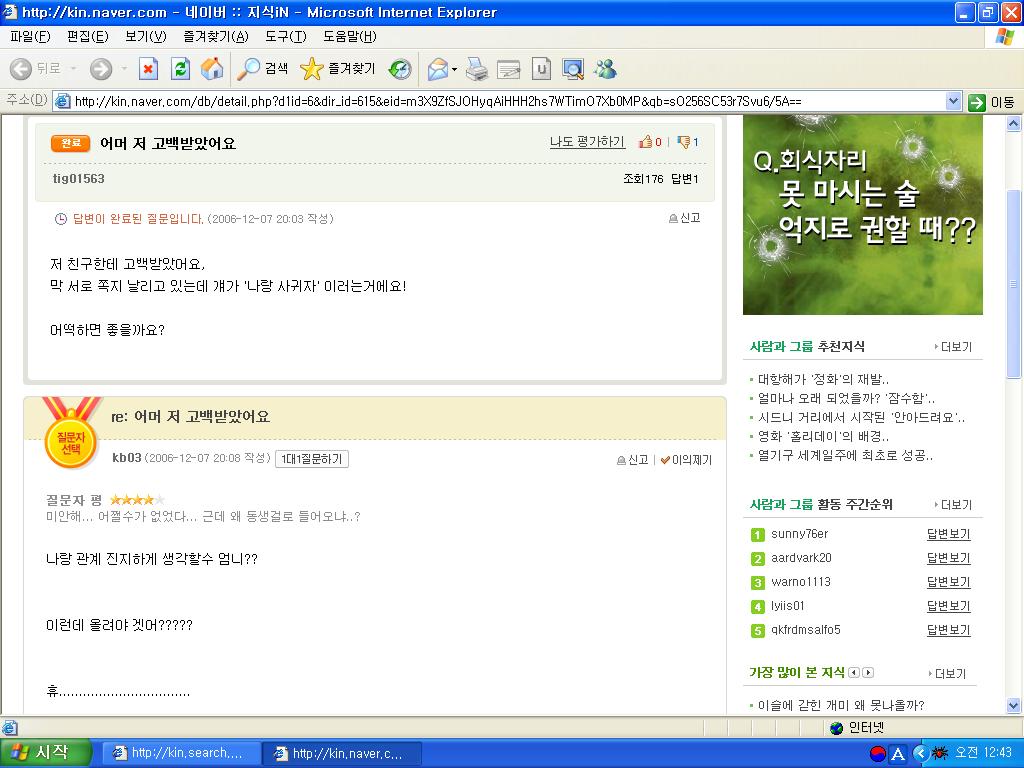The image size is (1024, 768).
Task: Open the Forward button history dropdown arrow
Action: pyautogui.click(x=124, y=69)
